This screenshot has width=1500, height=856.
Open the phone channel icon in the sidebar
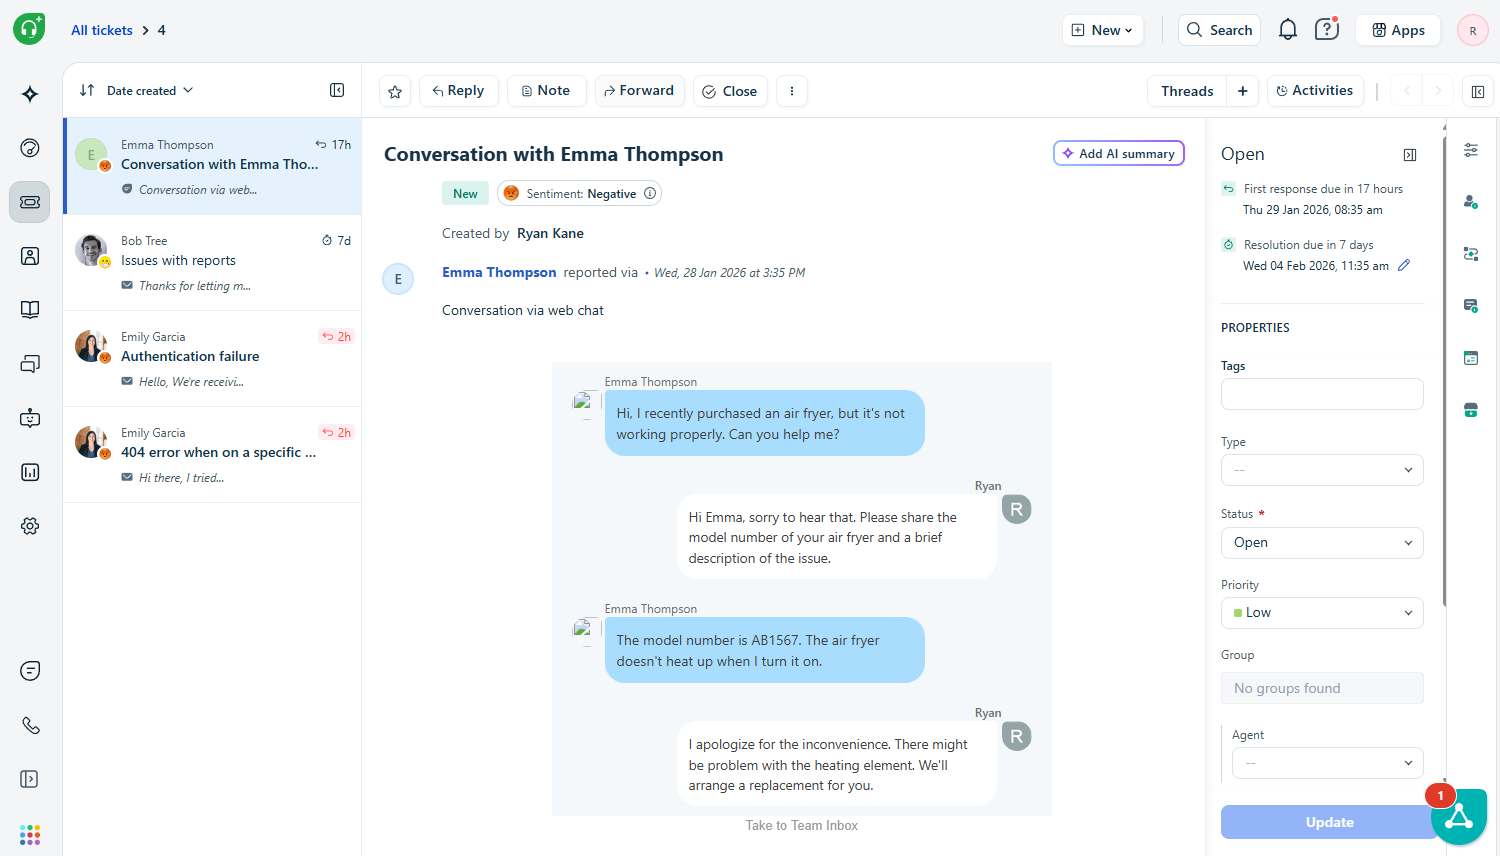click(29, 725)
